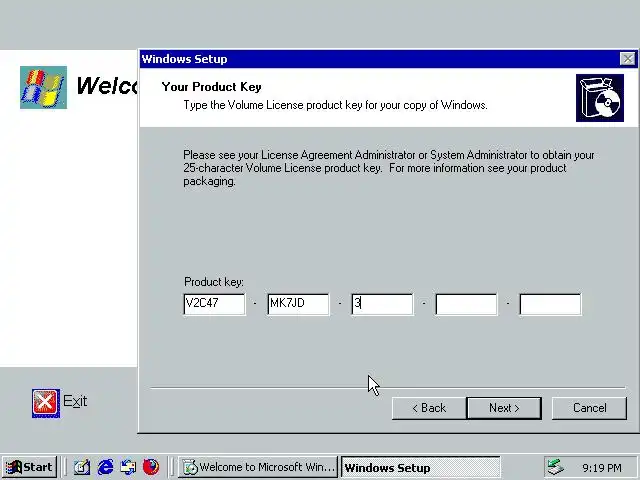Open the Start menu
Image resolution: width=640 pixels, height=480 pixels.
click(30, 467)
